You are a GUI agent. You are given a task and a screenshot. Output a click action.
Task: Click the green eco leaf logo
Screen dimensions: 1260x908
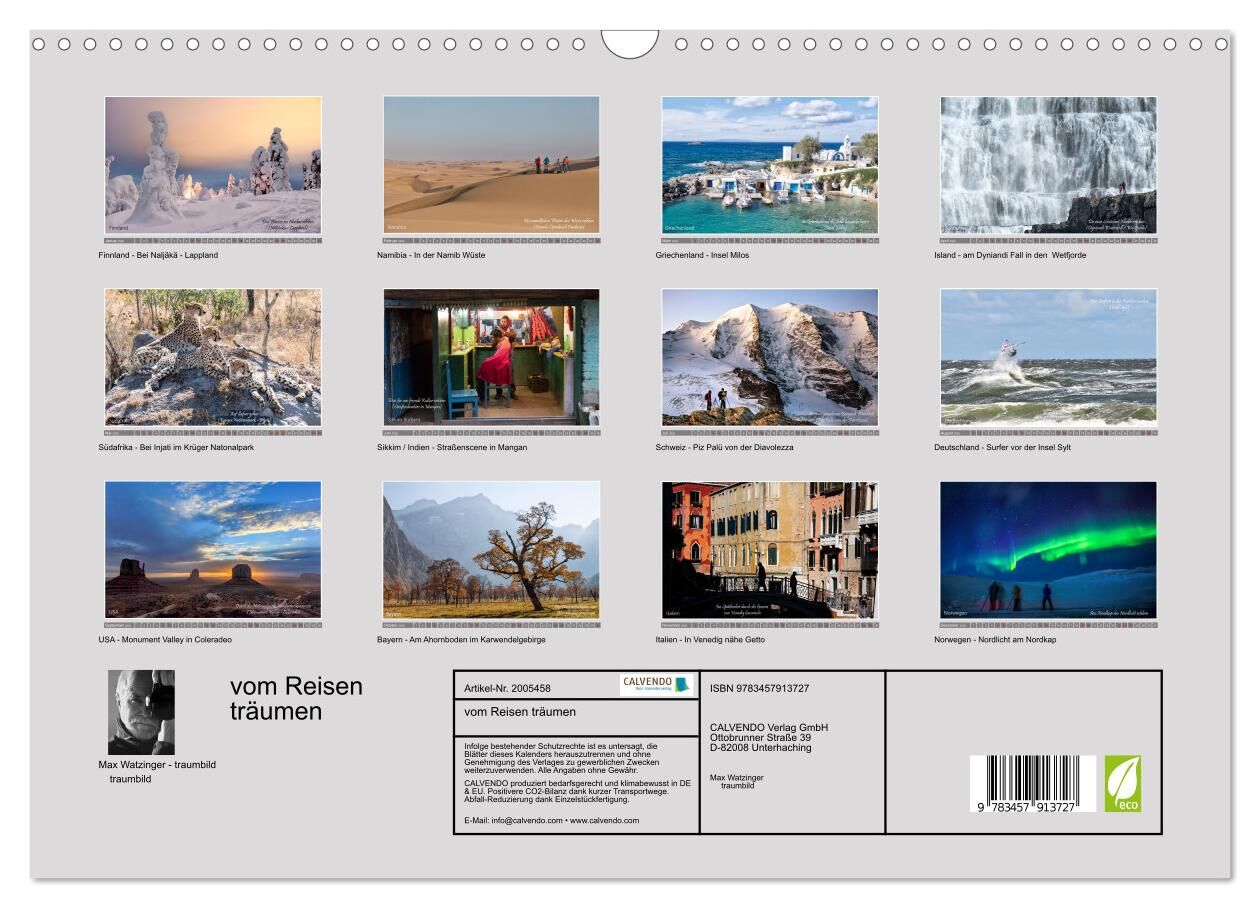coord(1122,783)
